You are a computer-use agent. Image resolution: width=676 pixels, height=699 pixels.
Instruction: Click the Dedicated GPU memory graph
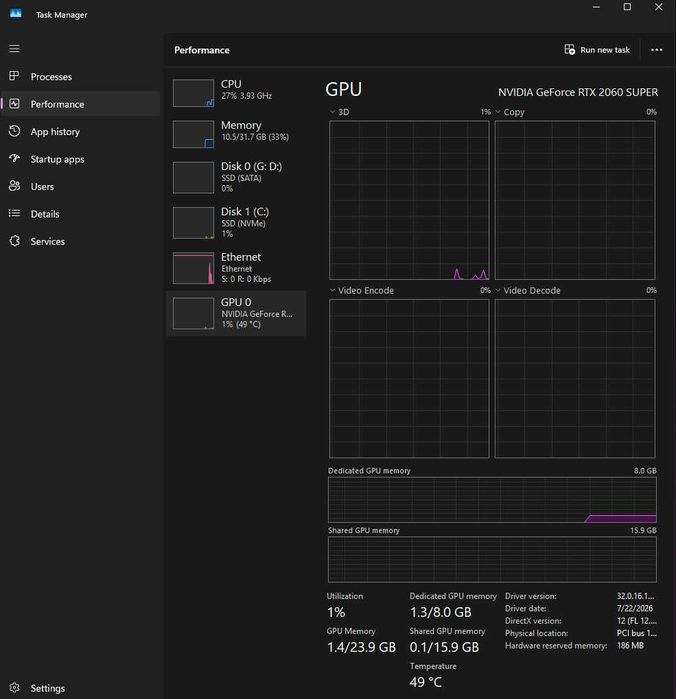coord(492,499)
